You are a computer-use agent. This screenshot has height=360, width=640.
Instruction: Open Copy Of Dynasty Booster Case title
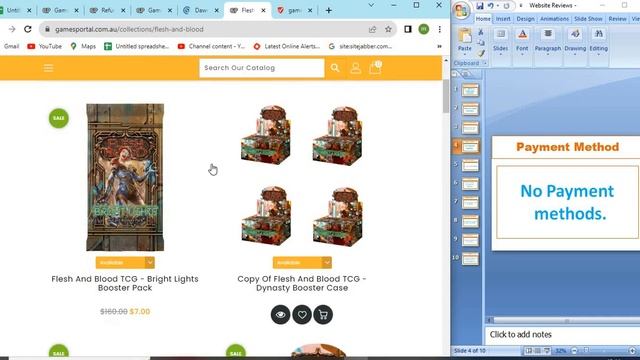click(302, 283)
